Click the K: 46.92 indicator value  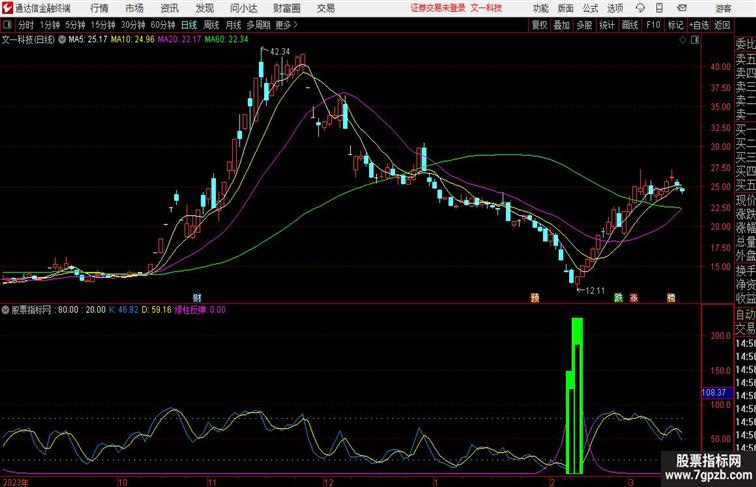click(123, 310)
